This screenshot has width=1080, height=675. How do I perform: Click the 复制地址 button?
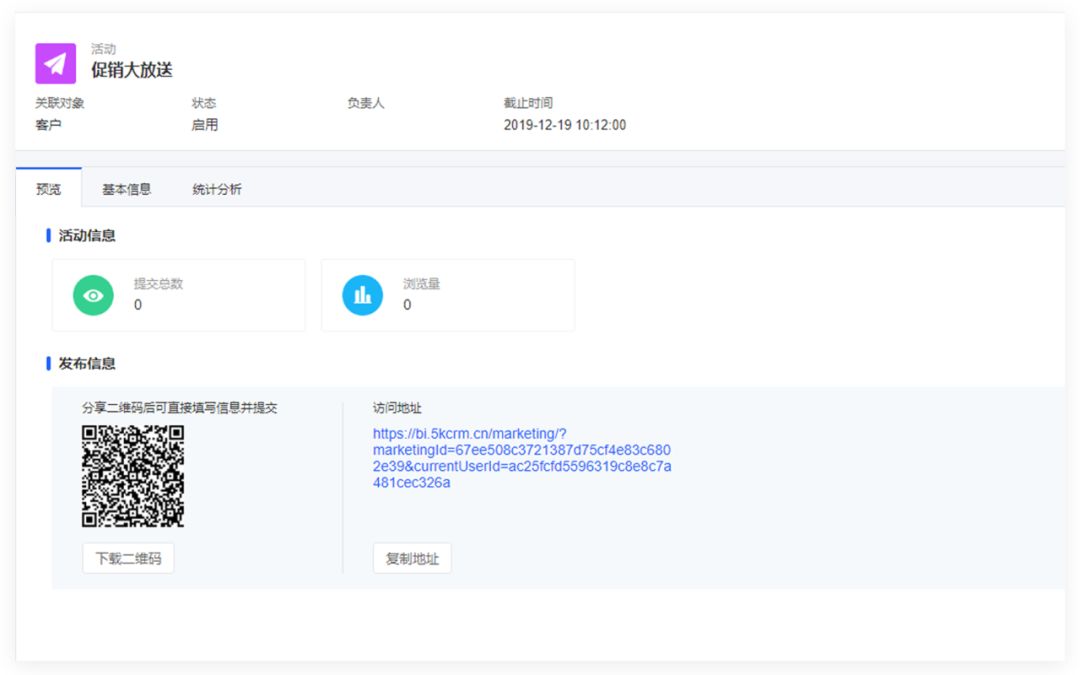pos(412,559)
